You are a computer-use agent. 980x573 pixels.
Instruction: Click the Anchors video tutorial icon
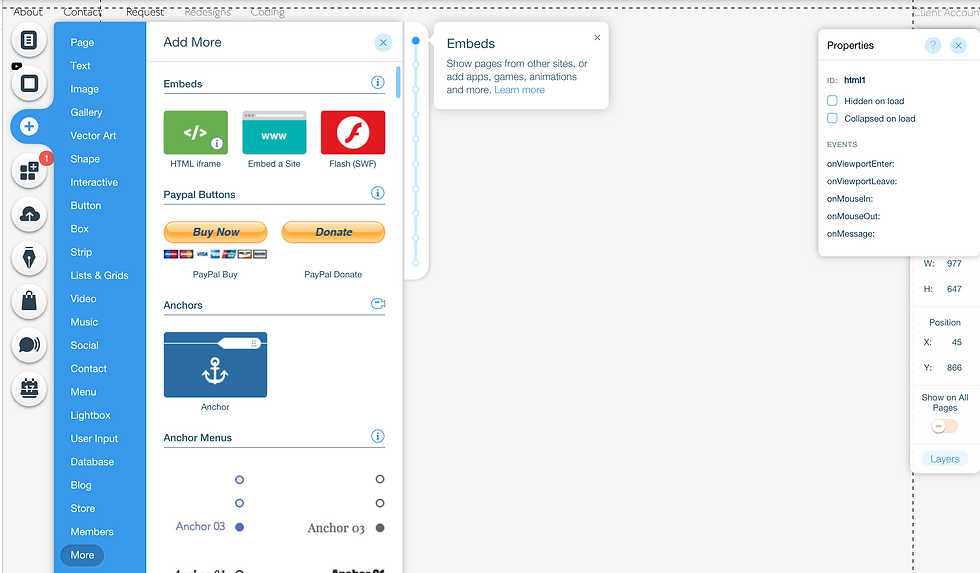point(378,304)
